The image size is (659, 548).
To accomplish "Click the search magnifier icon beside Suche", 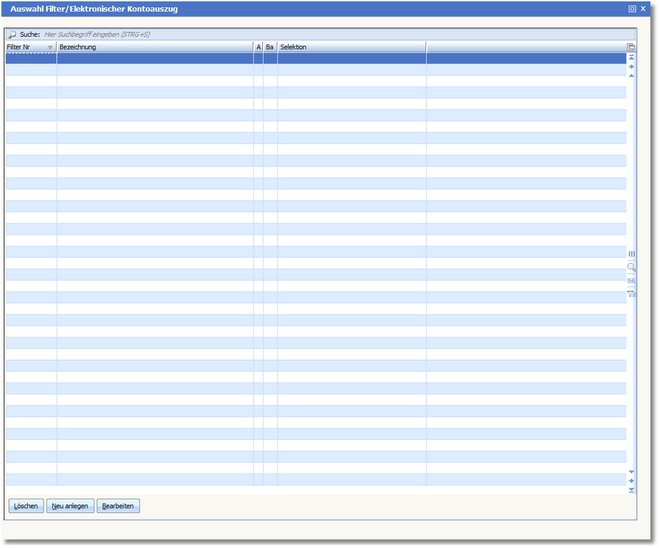I will coord(12,34).
